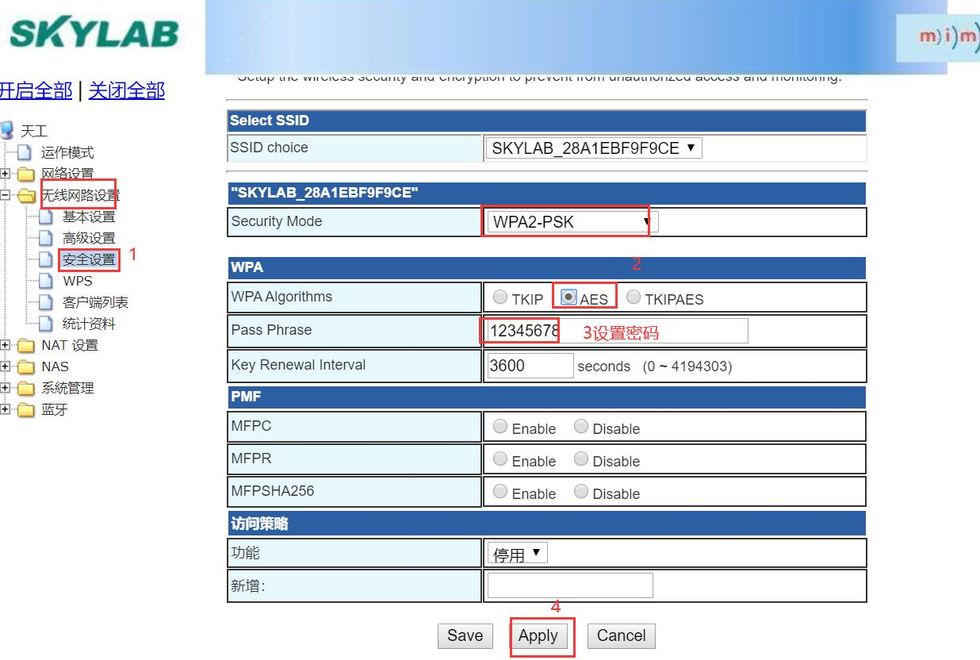Click the SKYLAB logo
Image resolution: width=980 pixels, height=660 pixels.
tap(93, 33)
